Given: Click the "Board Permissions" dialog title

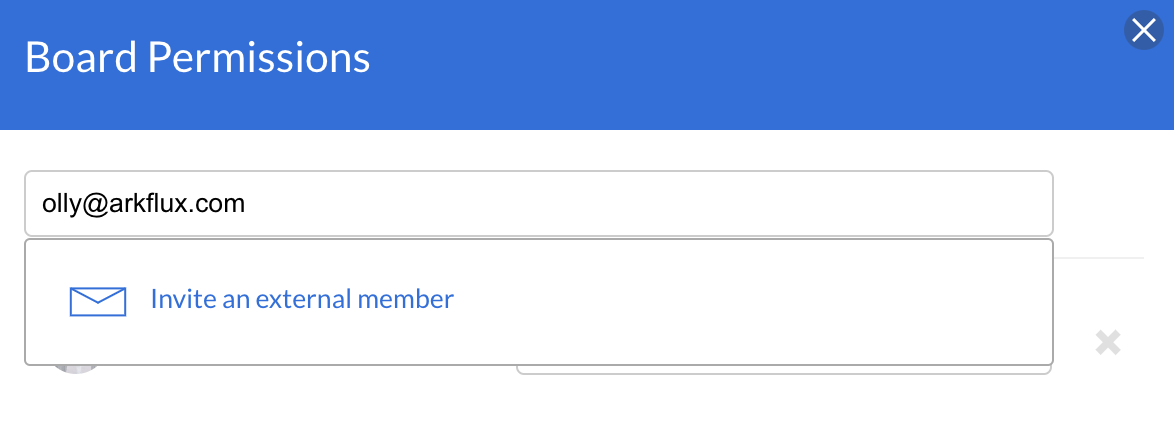Looking at the screenshot, I should [197, 58].
